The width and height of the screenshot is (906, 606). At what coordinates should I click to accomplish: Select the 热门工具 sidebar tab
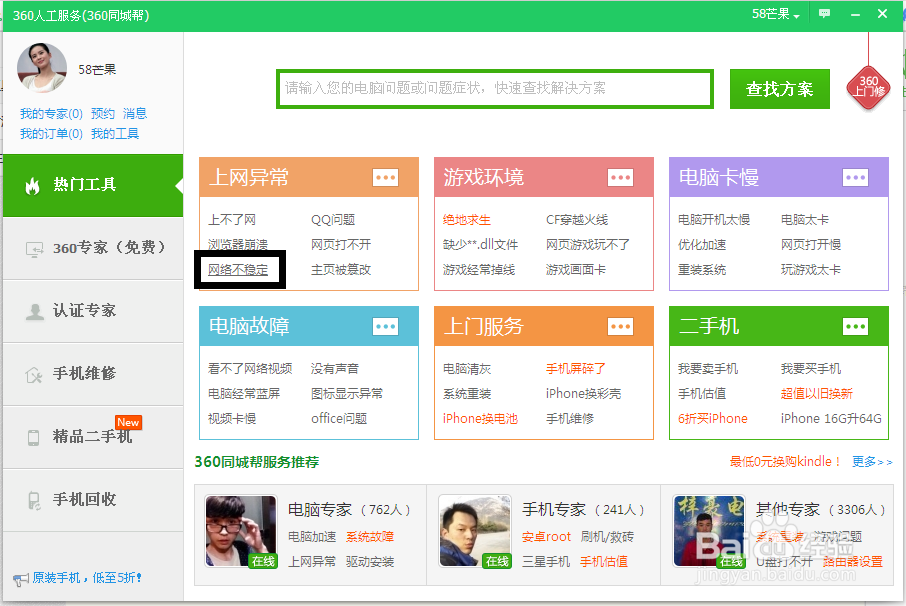pos(93,185)
